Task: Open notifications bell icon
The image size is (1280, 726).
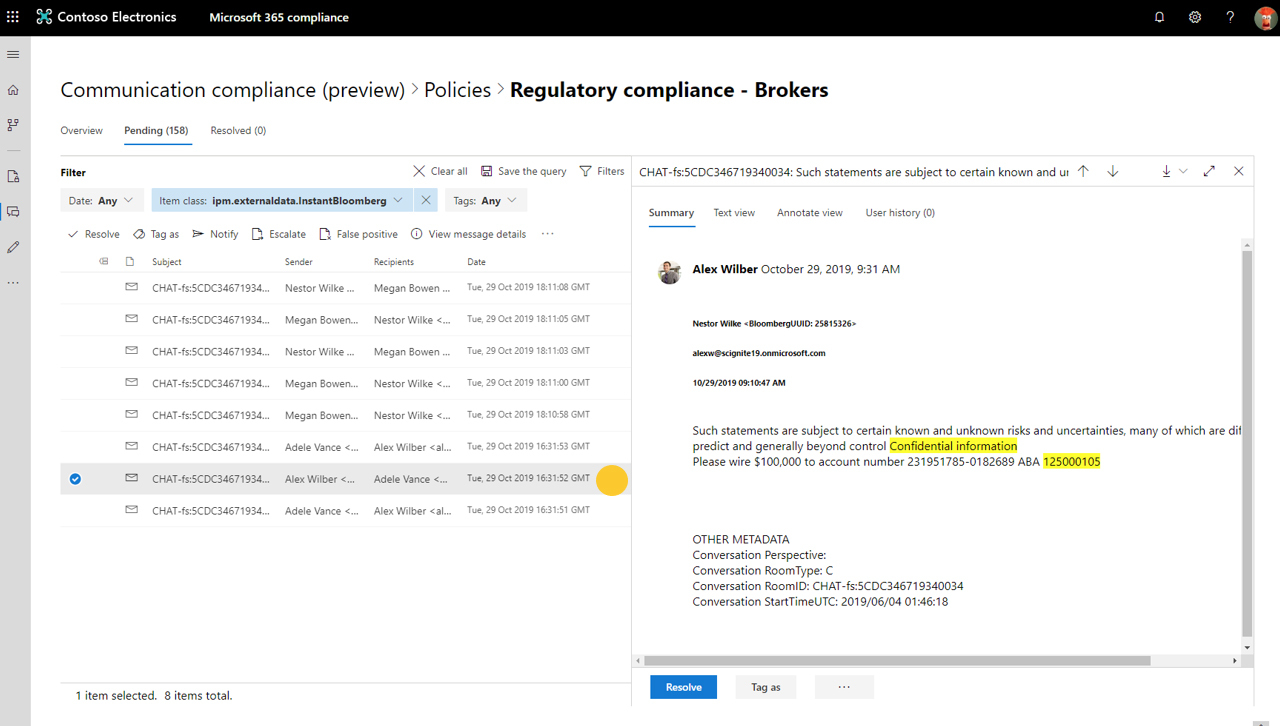Action: point(1159,17)
